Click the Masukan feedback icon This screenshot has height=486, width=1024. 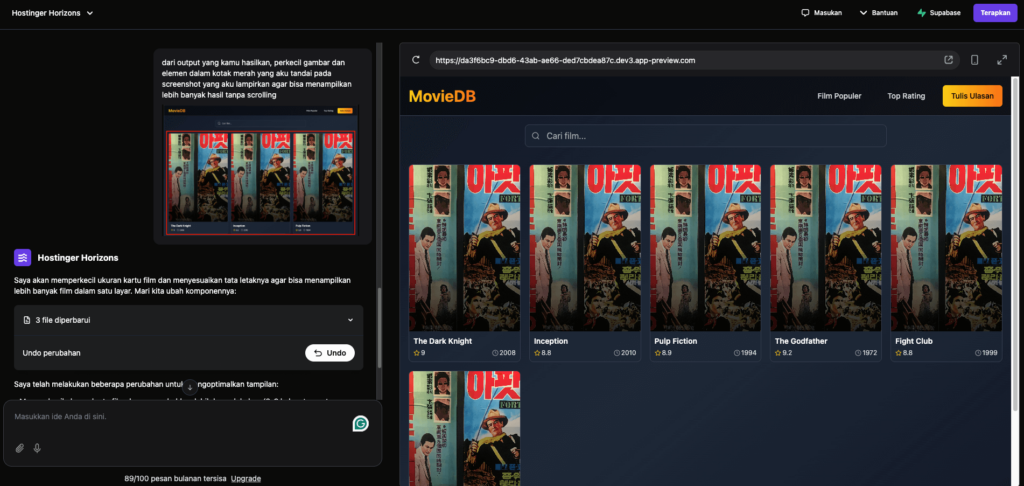(x=805, y=12)
